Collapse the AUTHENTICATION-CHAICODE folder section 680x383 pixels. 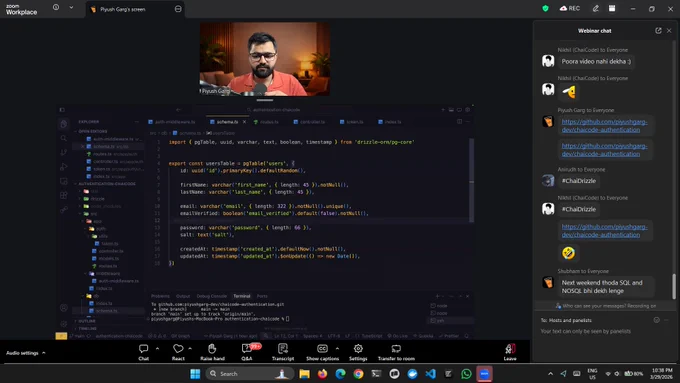click(x=106, y=184)
